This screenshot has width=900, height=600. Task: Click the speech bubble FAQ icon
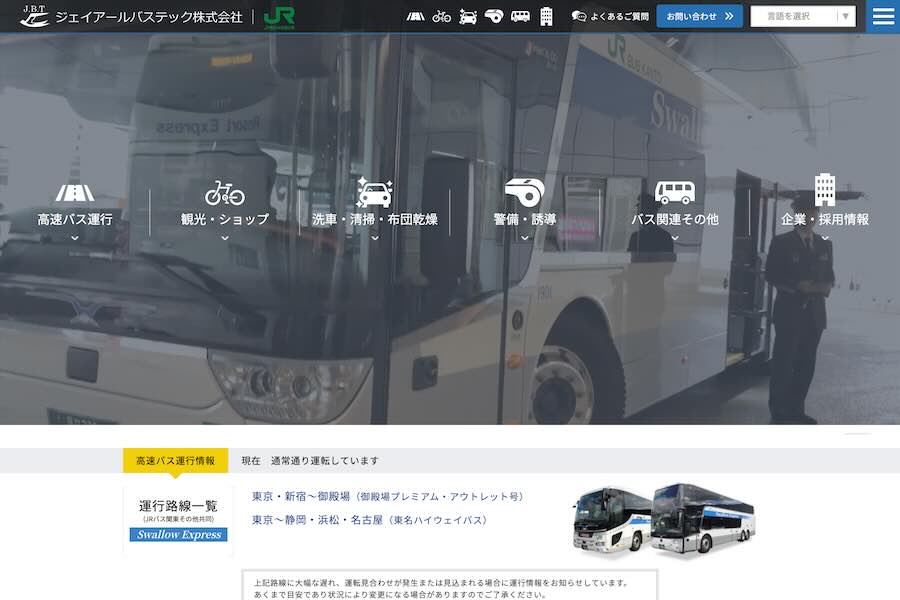(x=579, y=17)
